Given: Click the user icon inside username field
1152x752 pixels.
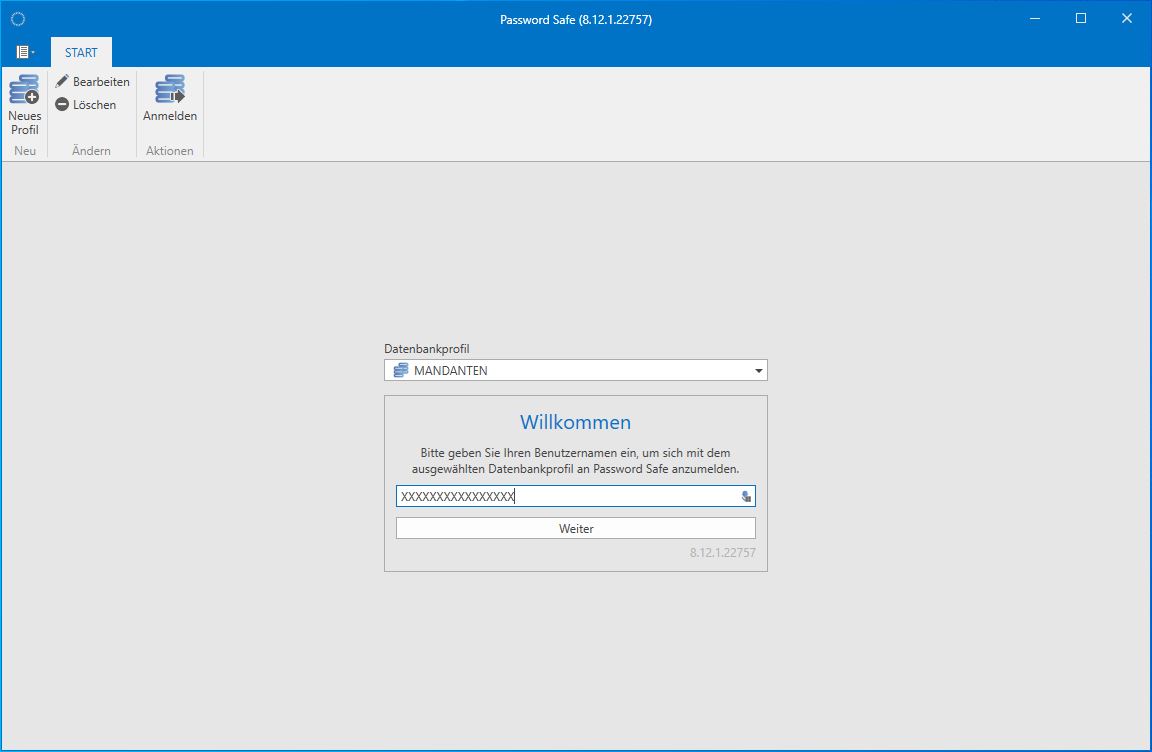Looking at the screenshot, I should coord(746,497).
